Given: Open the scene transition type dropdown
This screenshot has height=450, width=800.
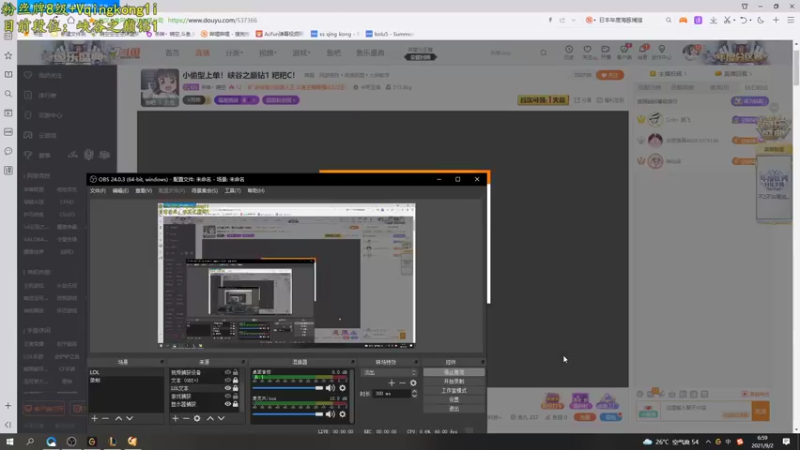Looking at the screenshot, I should pyautogui.click(x=389, y=372).
